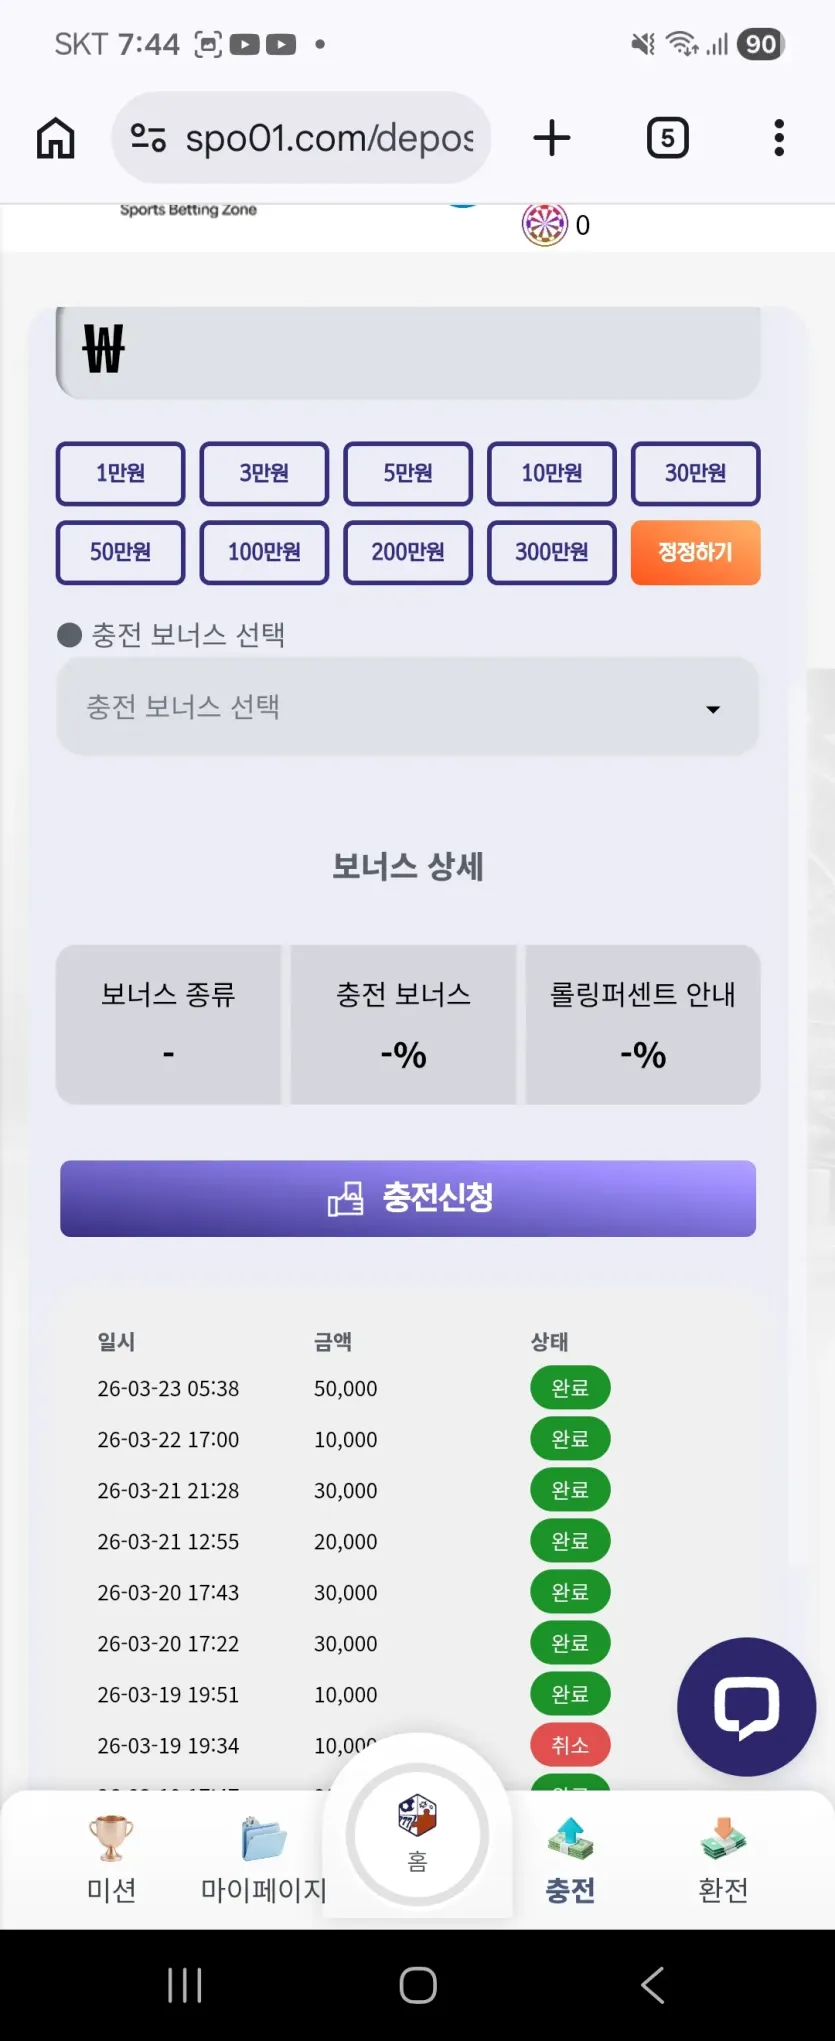835x2041 pixels.
Task: Click the orange 정정하기 button
Action: coord(696,552)
